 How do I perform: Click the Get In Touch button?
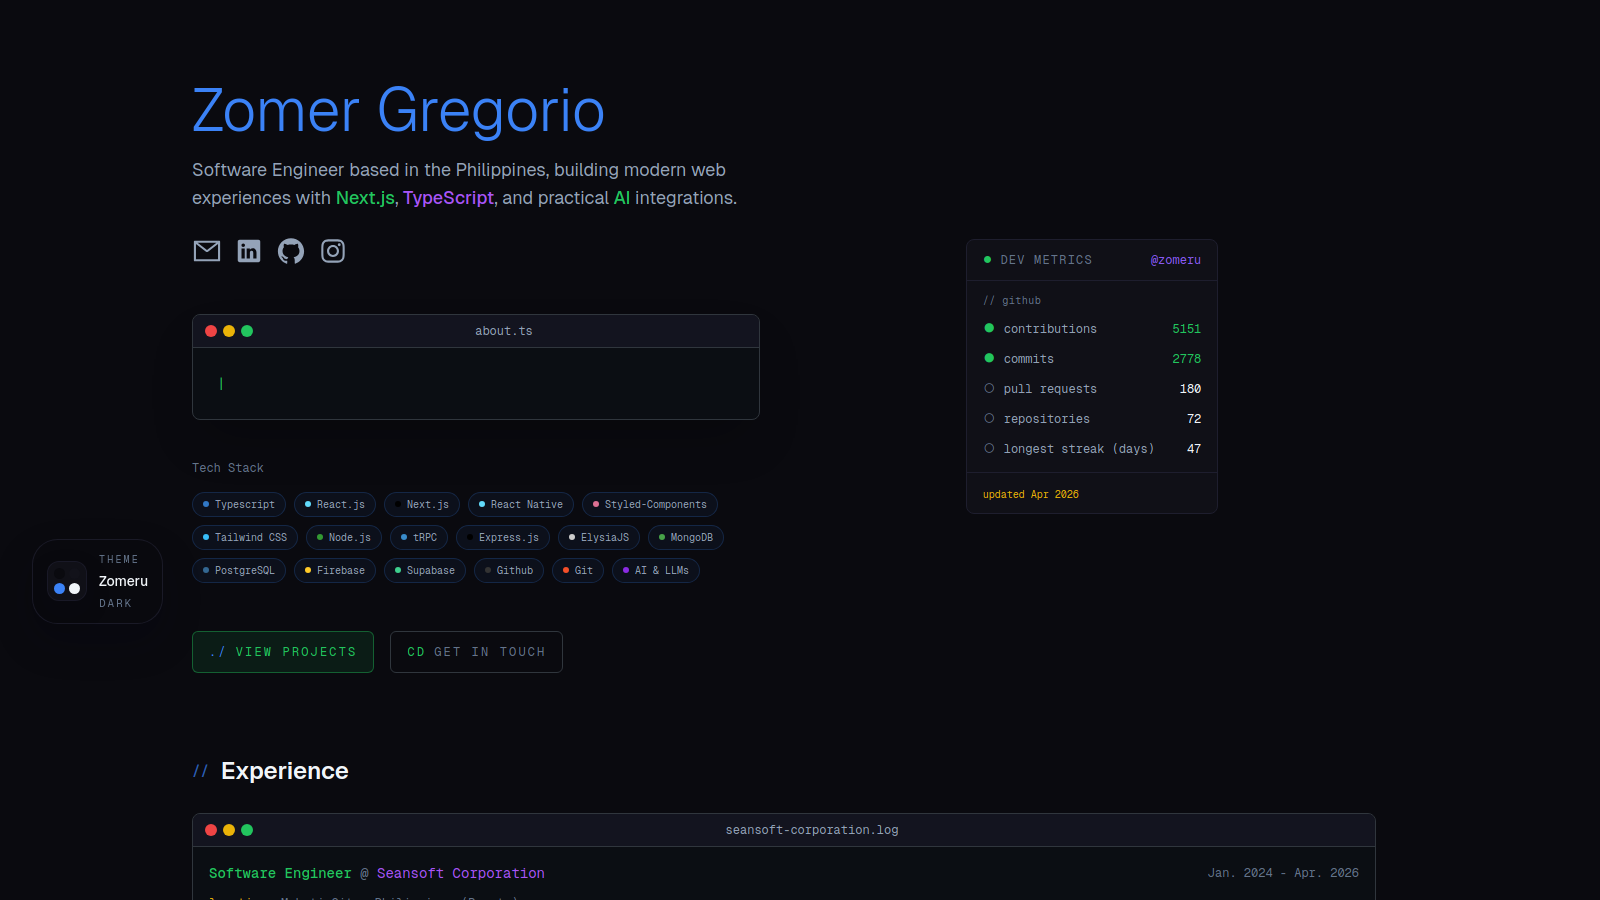point(476,652)
